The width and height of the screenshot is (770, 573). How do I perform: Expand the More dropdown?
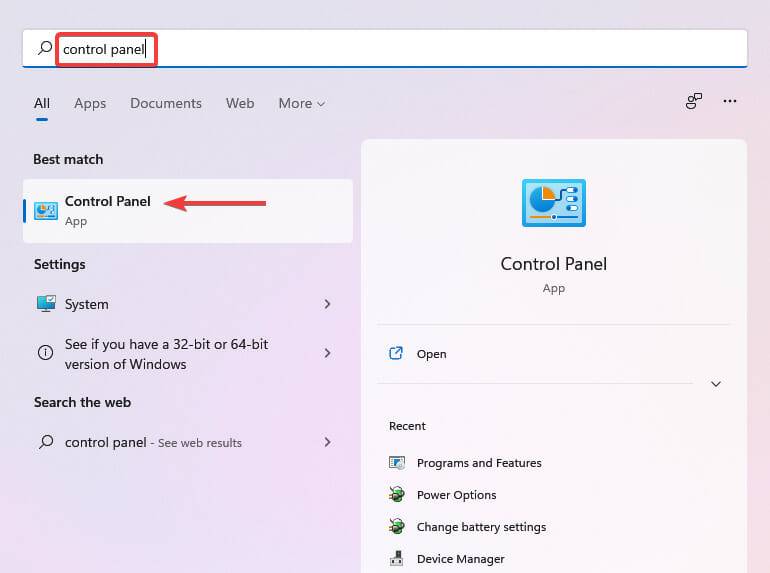click(x=302, y=104)
